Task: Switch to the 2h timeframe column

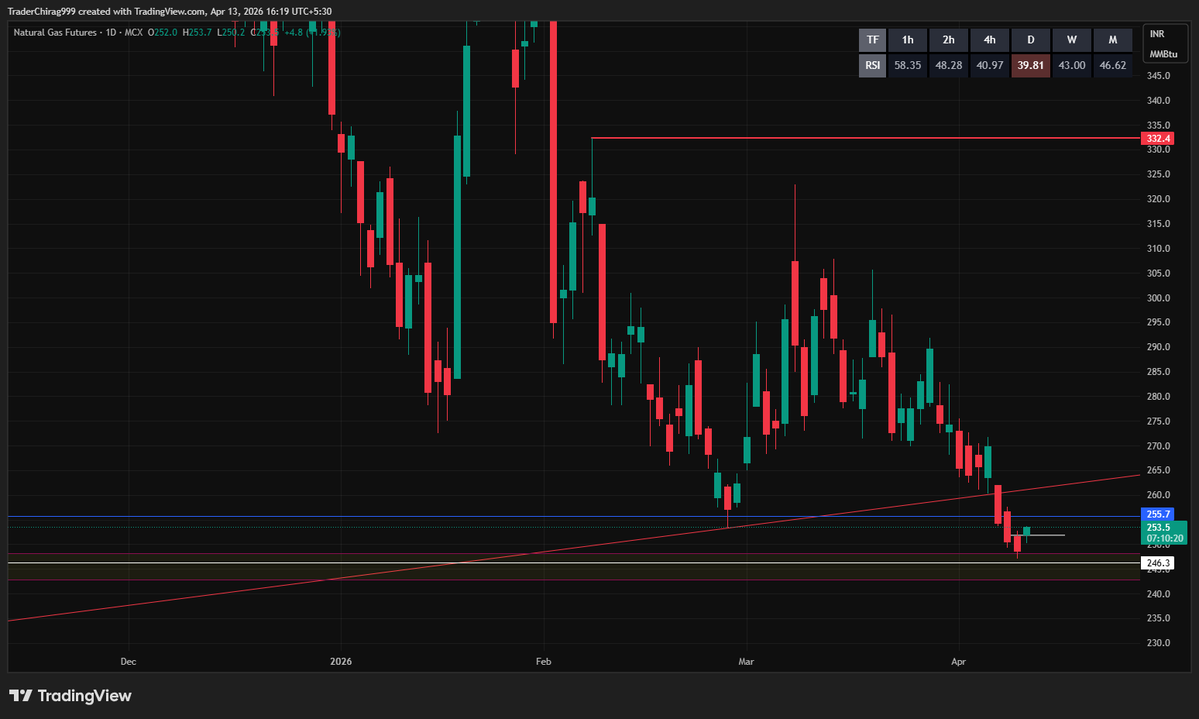Action: 948,39
